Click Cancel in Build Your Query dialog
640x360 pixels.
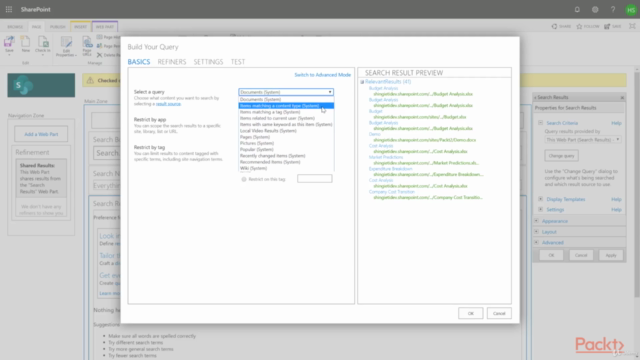point(499,313)
